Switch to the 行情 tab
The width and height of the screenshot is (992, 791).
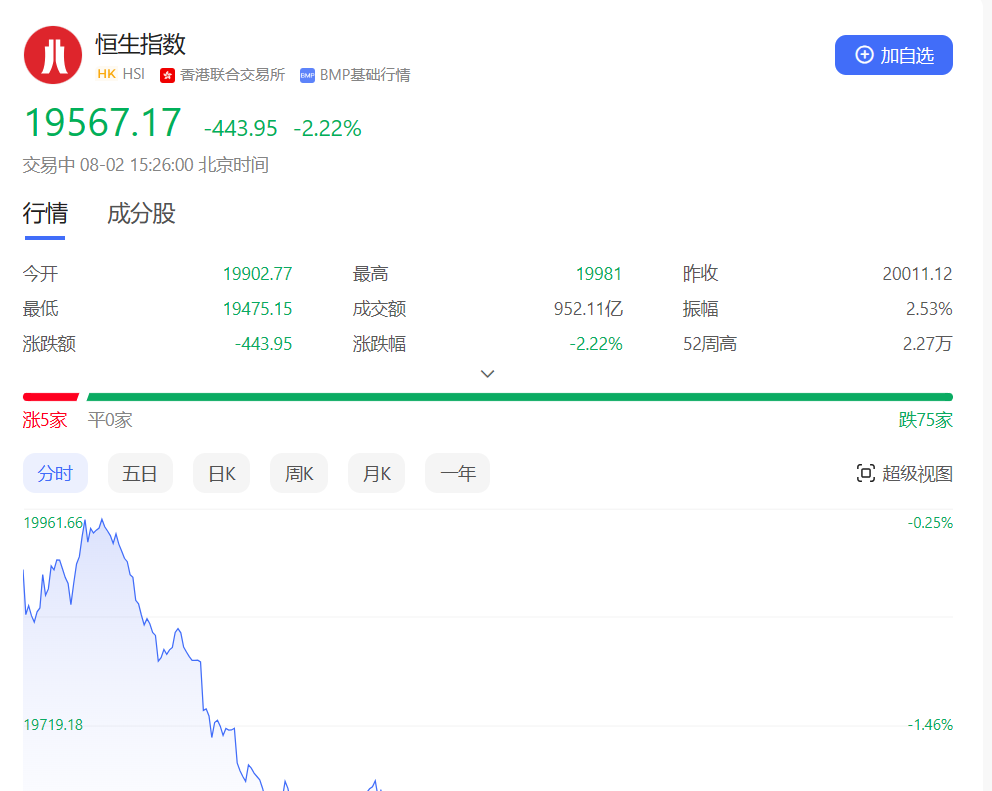45,214
